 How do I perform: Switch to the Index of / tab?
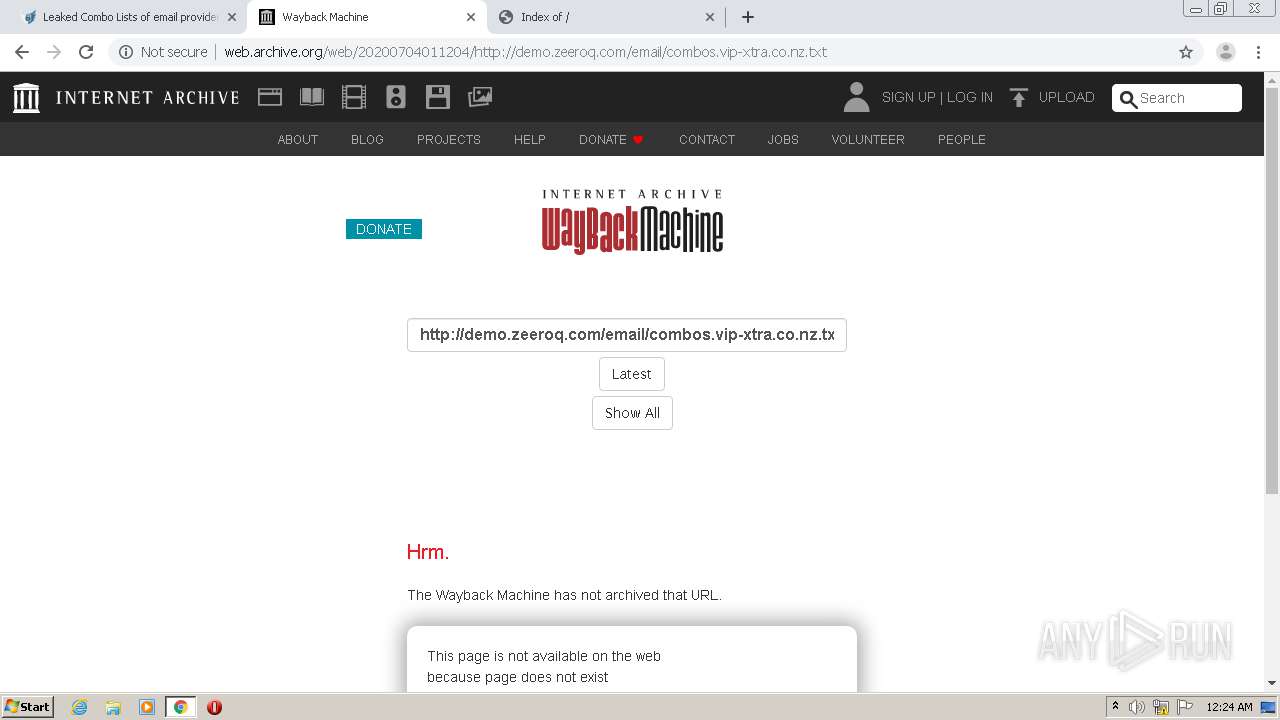[604, 17]
